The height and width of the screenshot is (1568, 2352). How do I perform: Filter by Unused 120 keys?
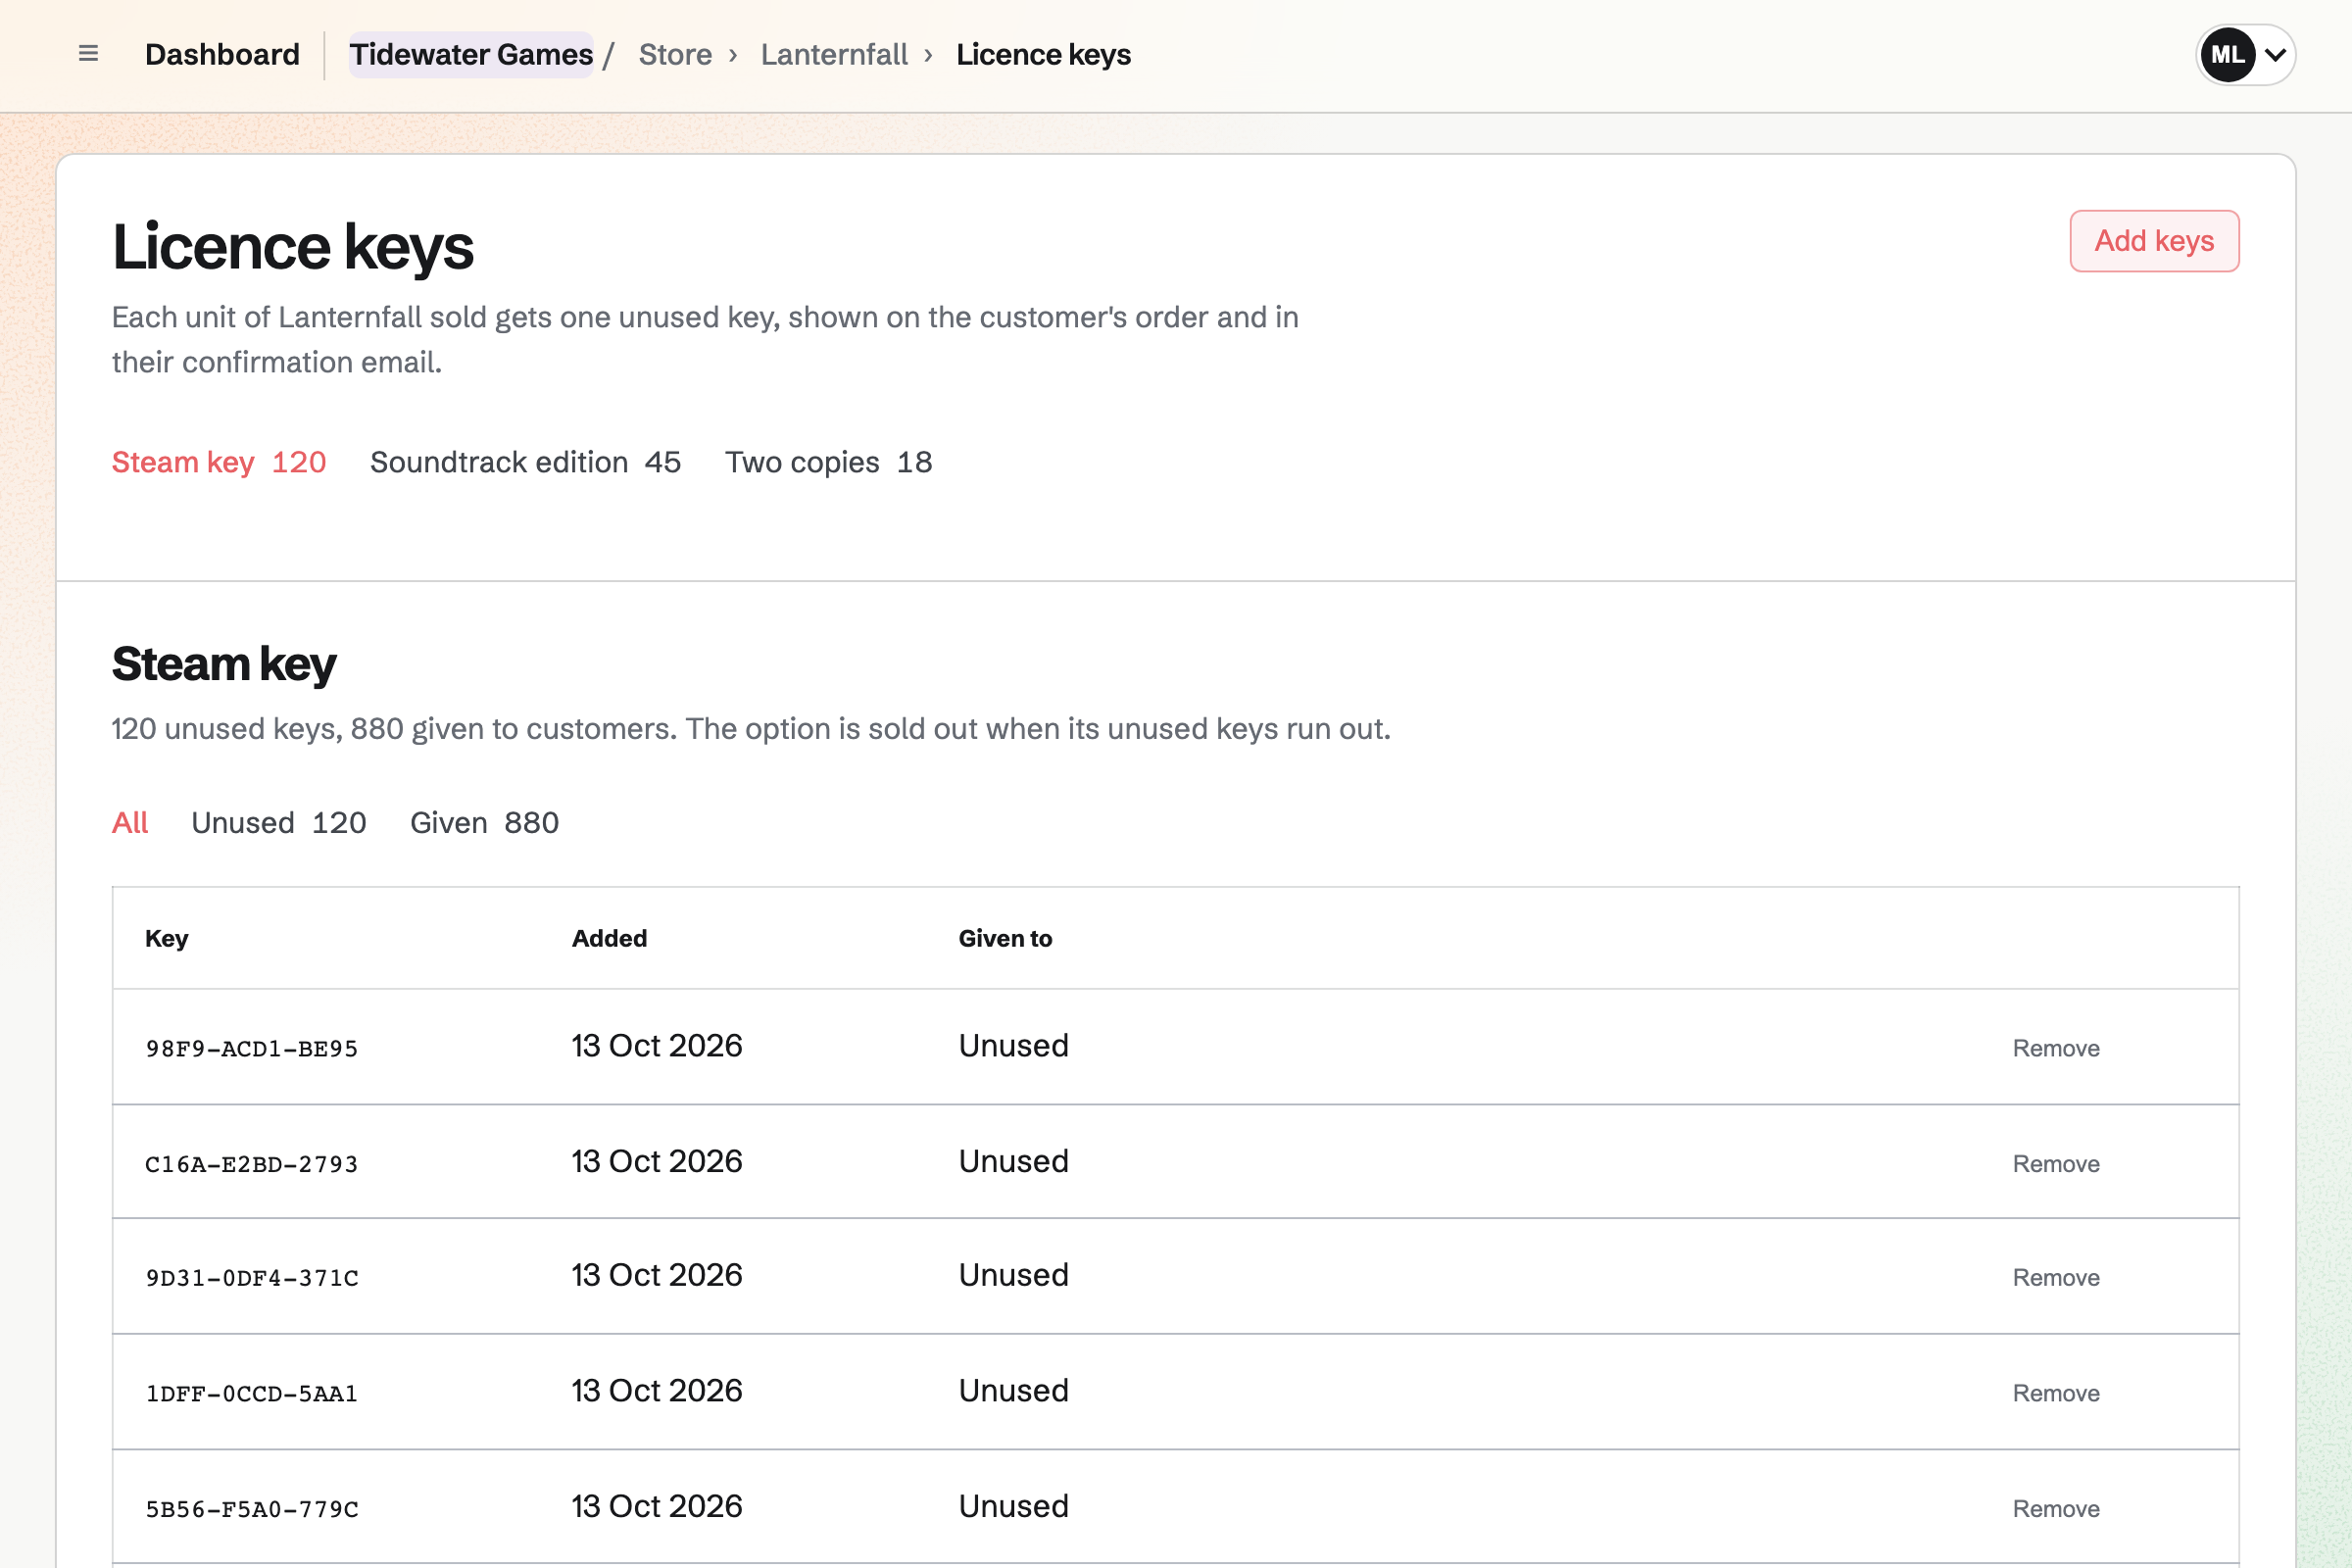[x=279, y=823]
